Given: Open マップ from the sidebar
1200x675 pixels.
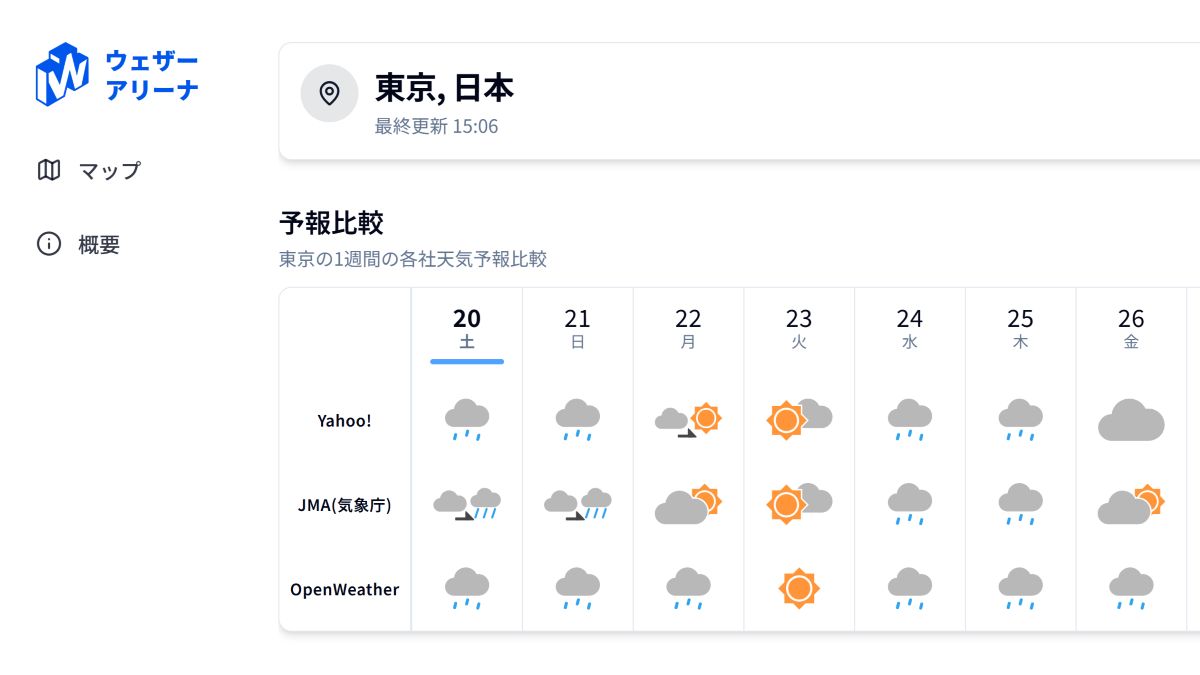Looking at the screenshot, I should [110, 171].
